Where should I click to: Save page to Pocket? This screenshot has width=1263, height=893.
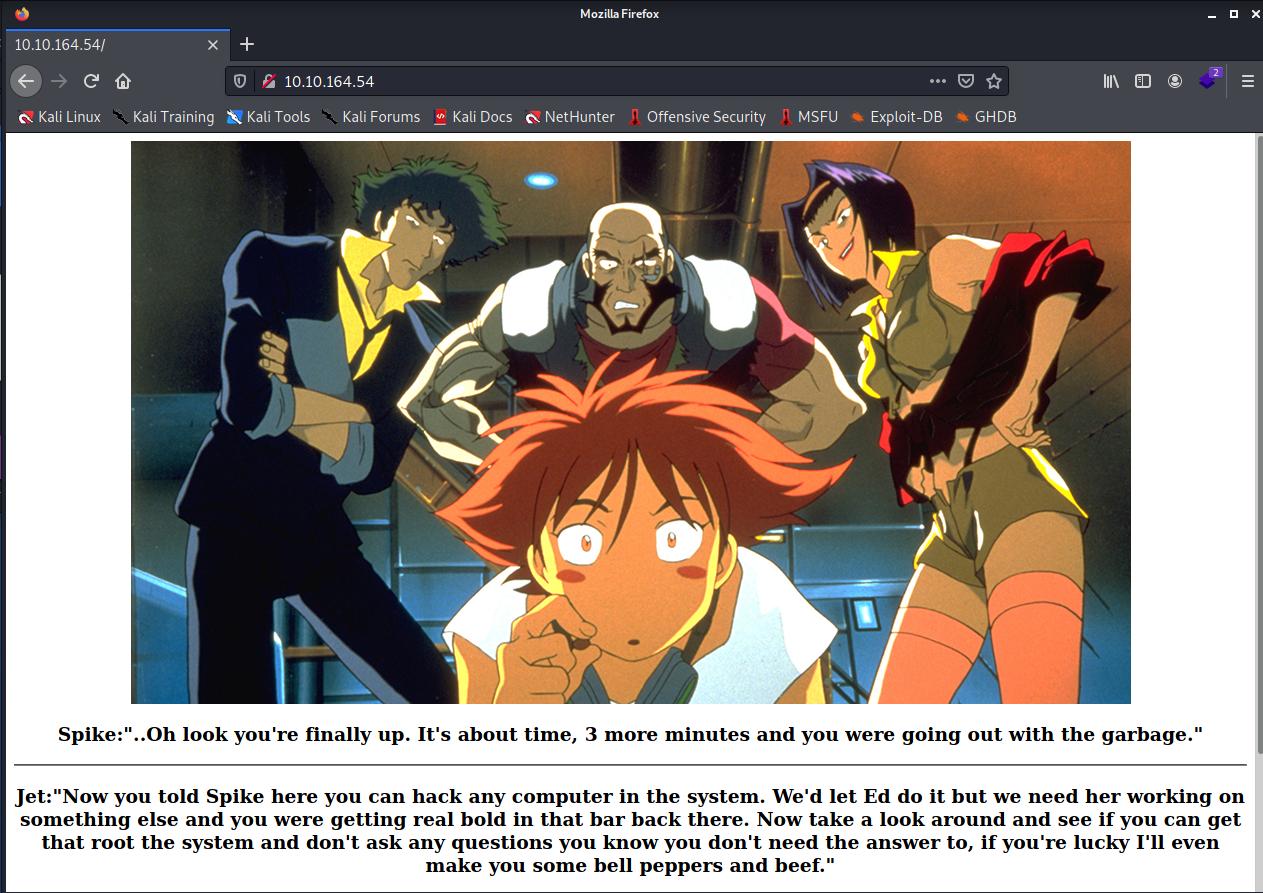point(965,81)
